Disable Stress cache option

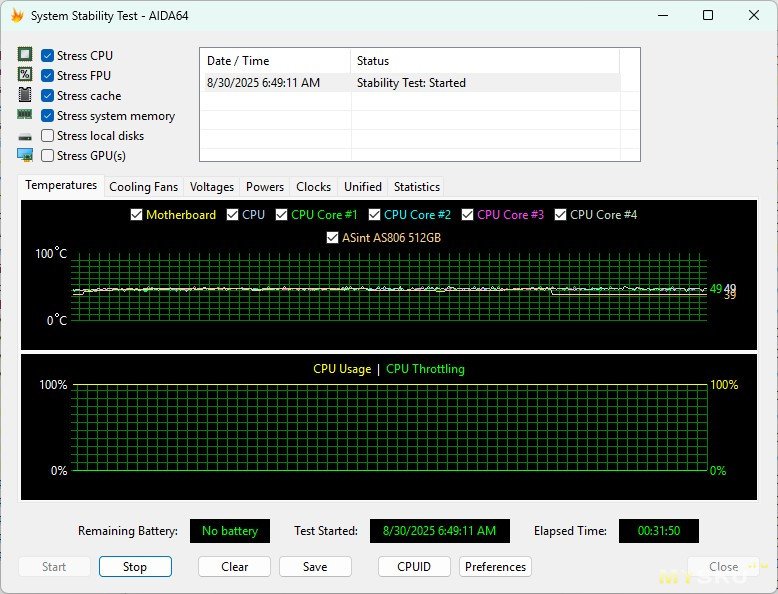click(x=48, y=95)
